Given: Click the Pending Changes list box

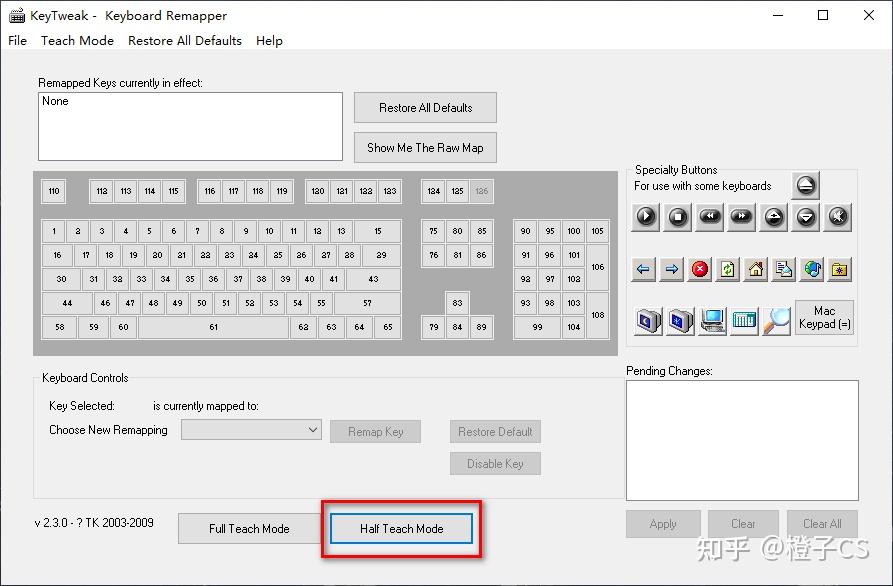Looking at the screenshot, I should pyautogui.click(x=742, y=440).
